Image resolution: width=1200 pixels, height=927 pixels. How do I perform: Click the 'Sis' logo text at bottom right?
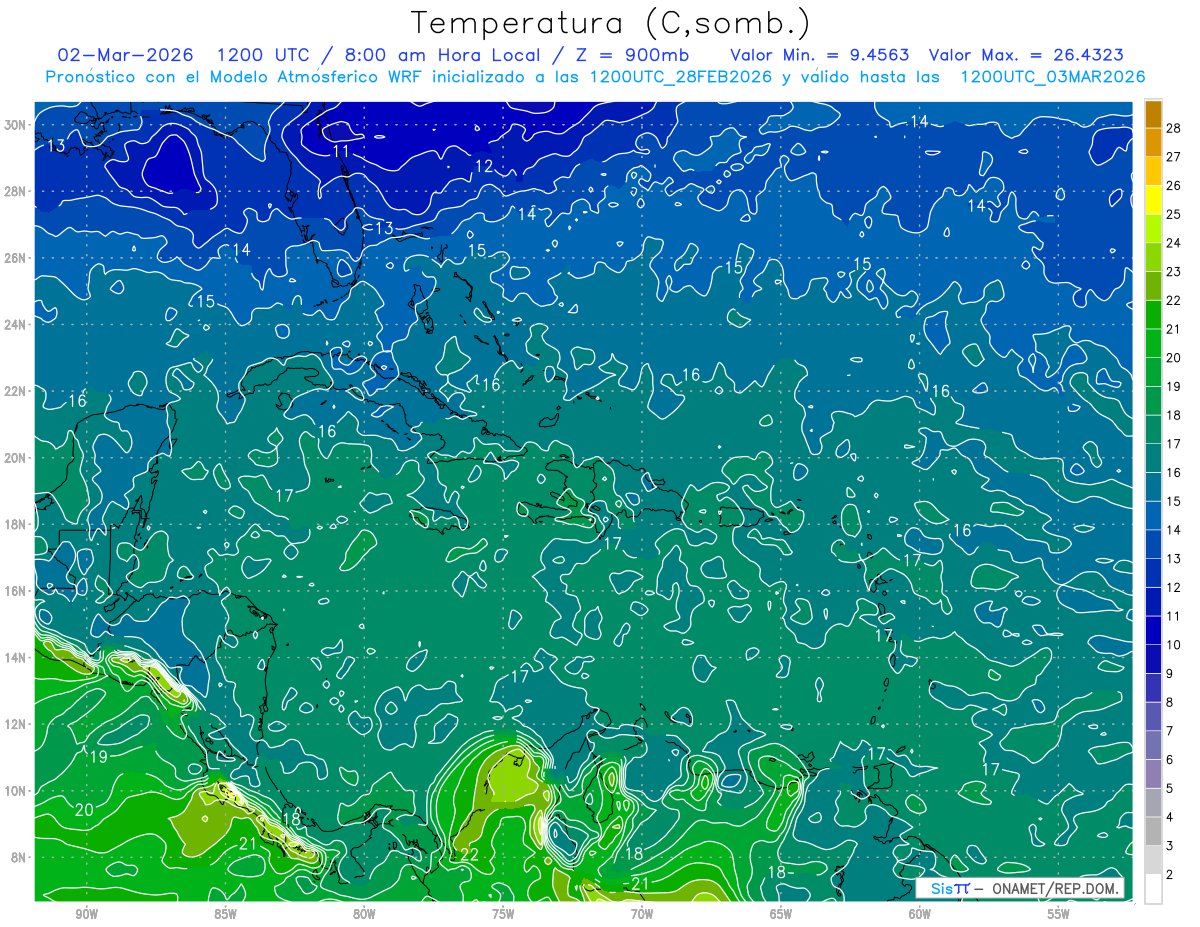click(941, 889)
